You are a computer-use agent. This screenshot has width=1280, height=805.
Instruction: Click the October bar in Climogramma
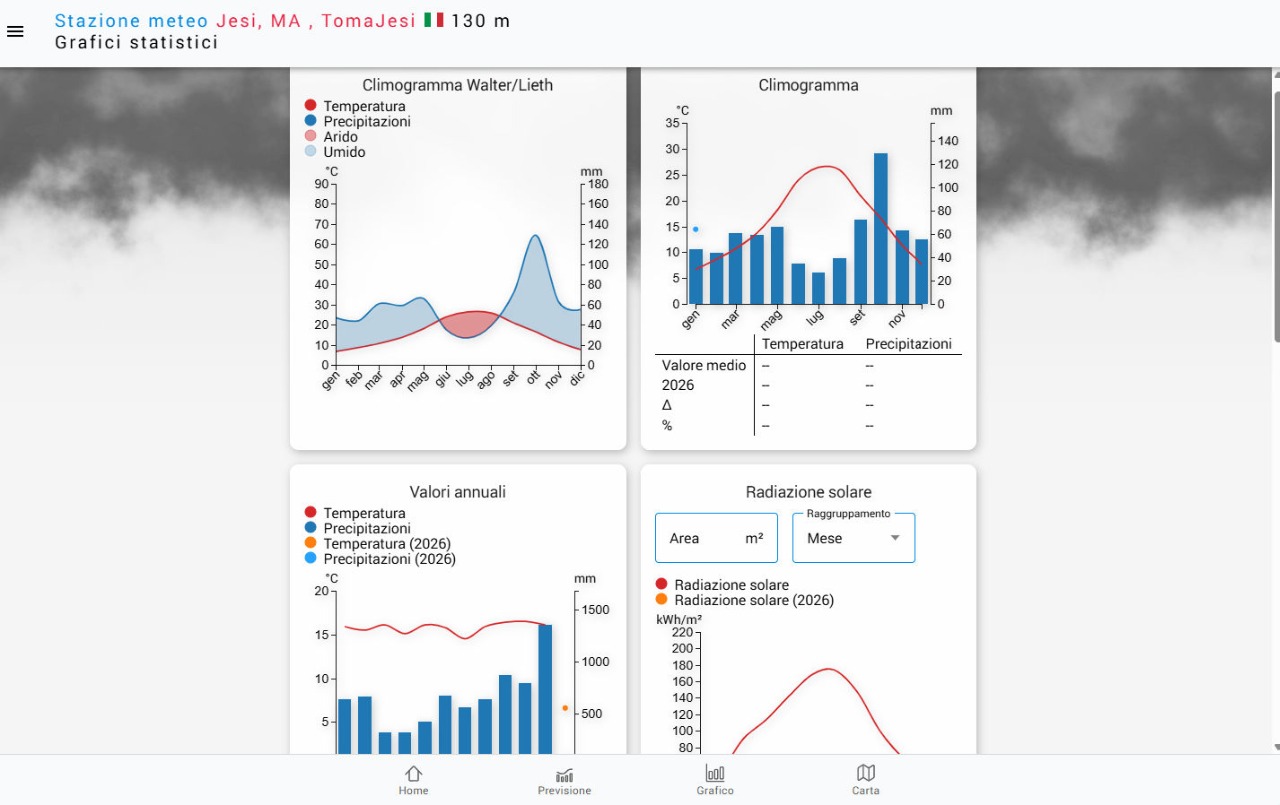(x=881, y=230)
